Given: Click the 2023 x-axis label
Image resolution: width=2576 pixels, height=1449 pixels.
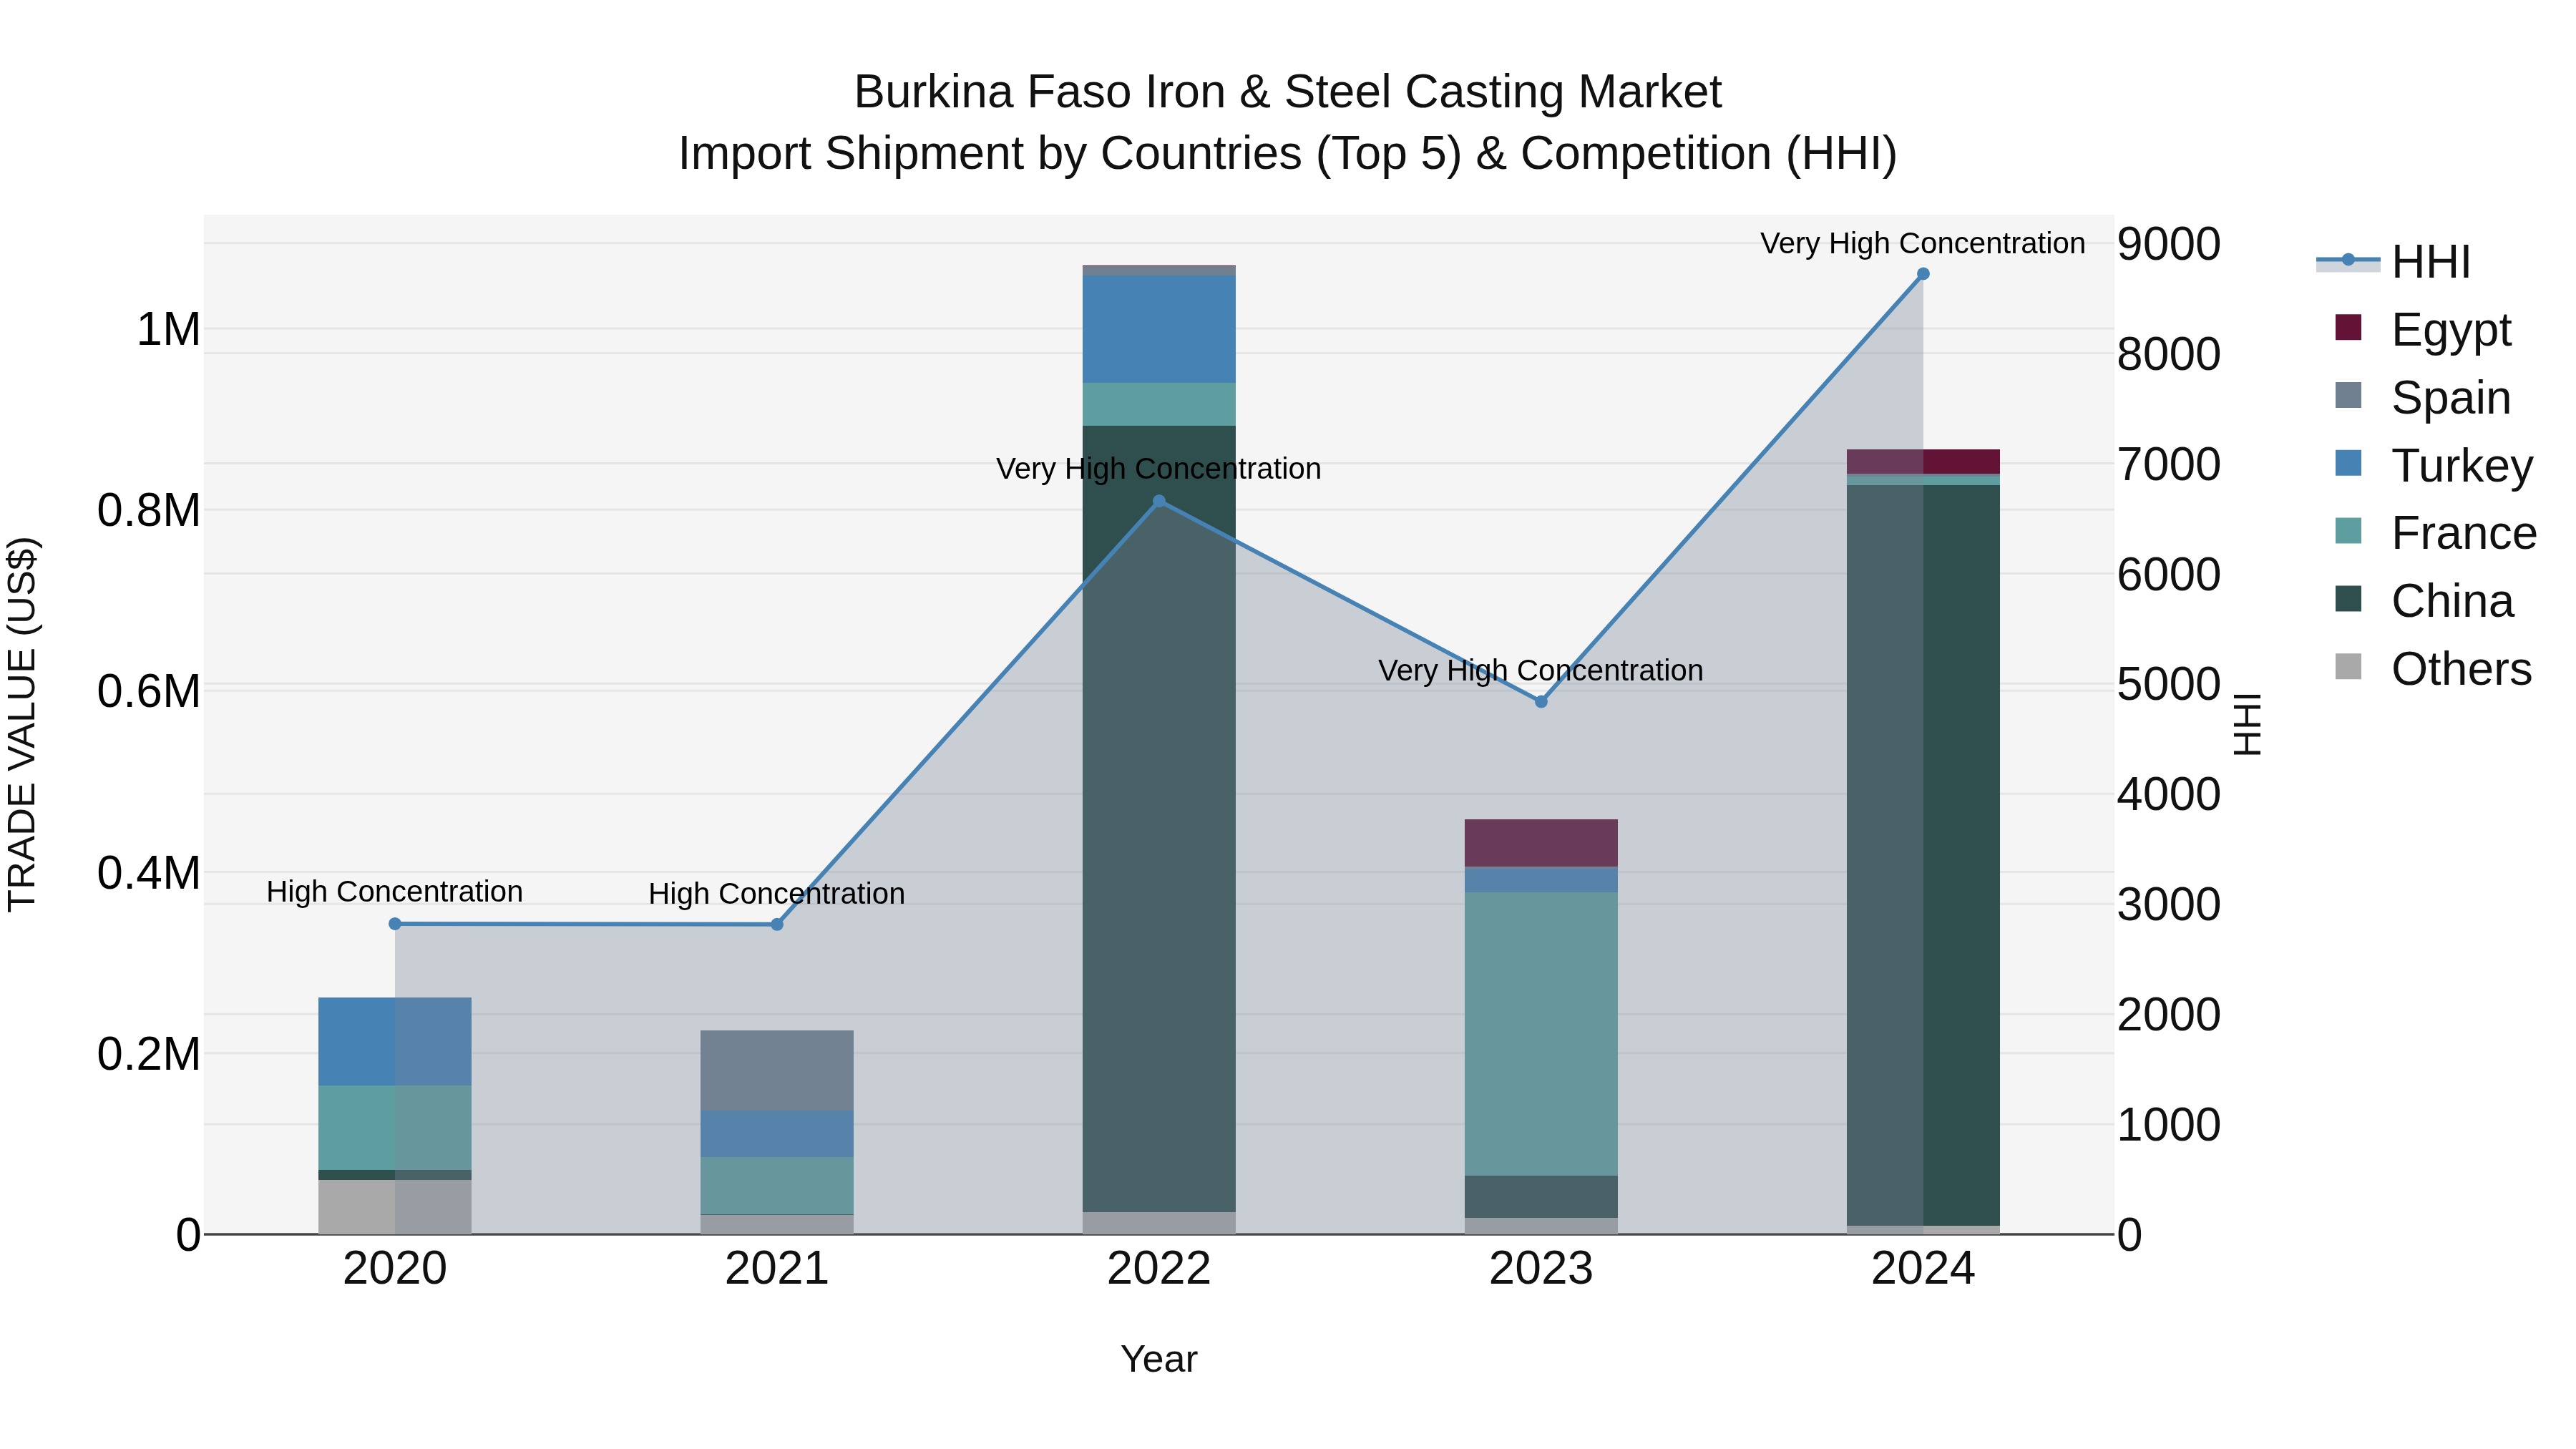Looking at the screenshot, I should [x=1541, y=1269].
